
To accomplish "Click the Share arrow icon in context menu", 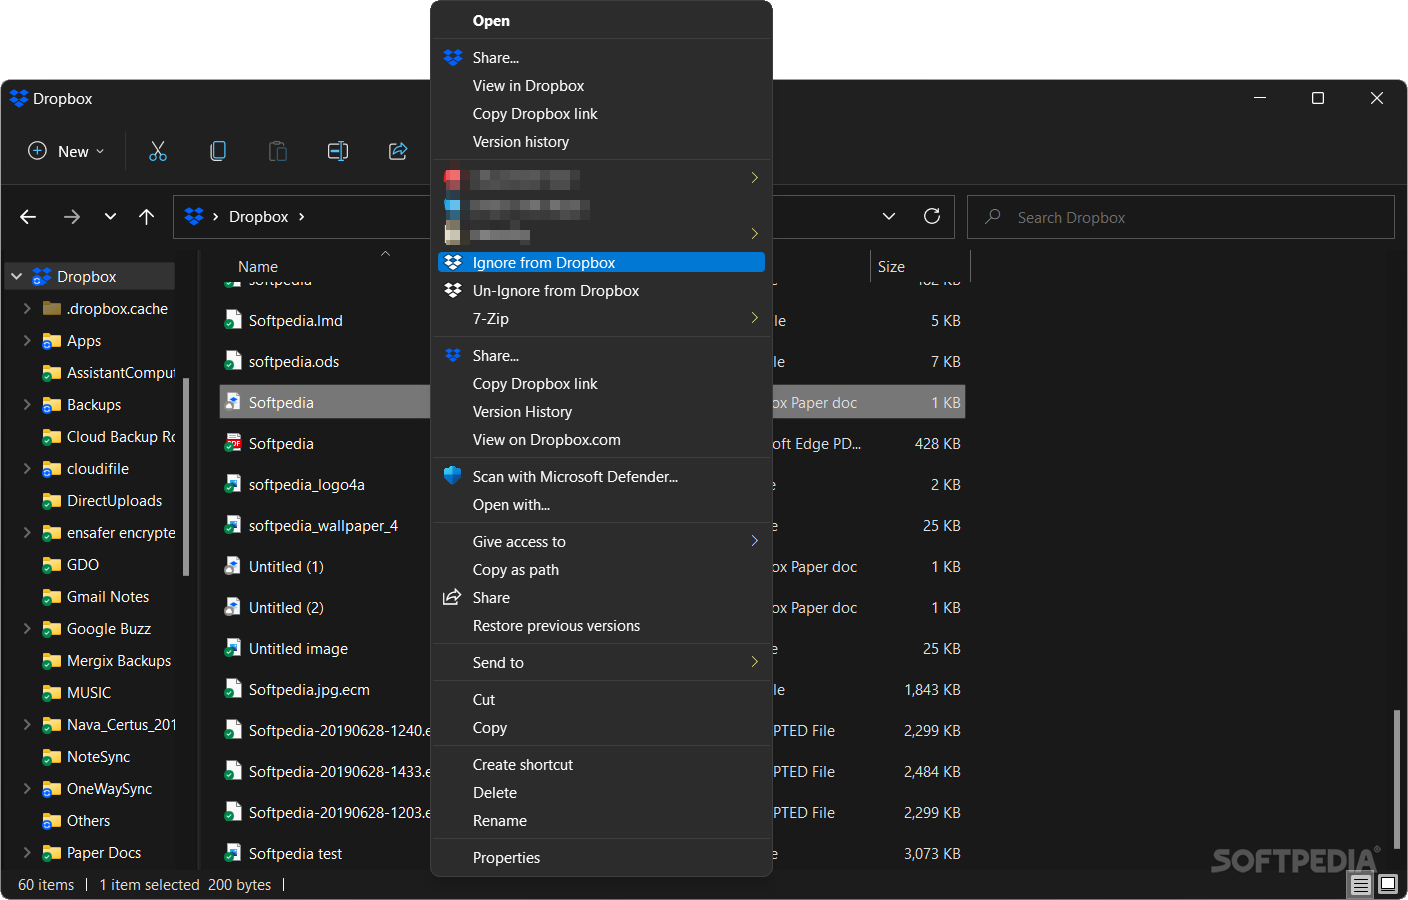I will (452, 597).
